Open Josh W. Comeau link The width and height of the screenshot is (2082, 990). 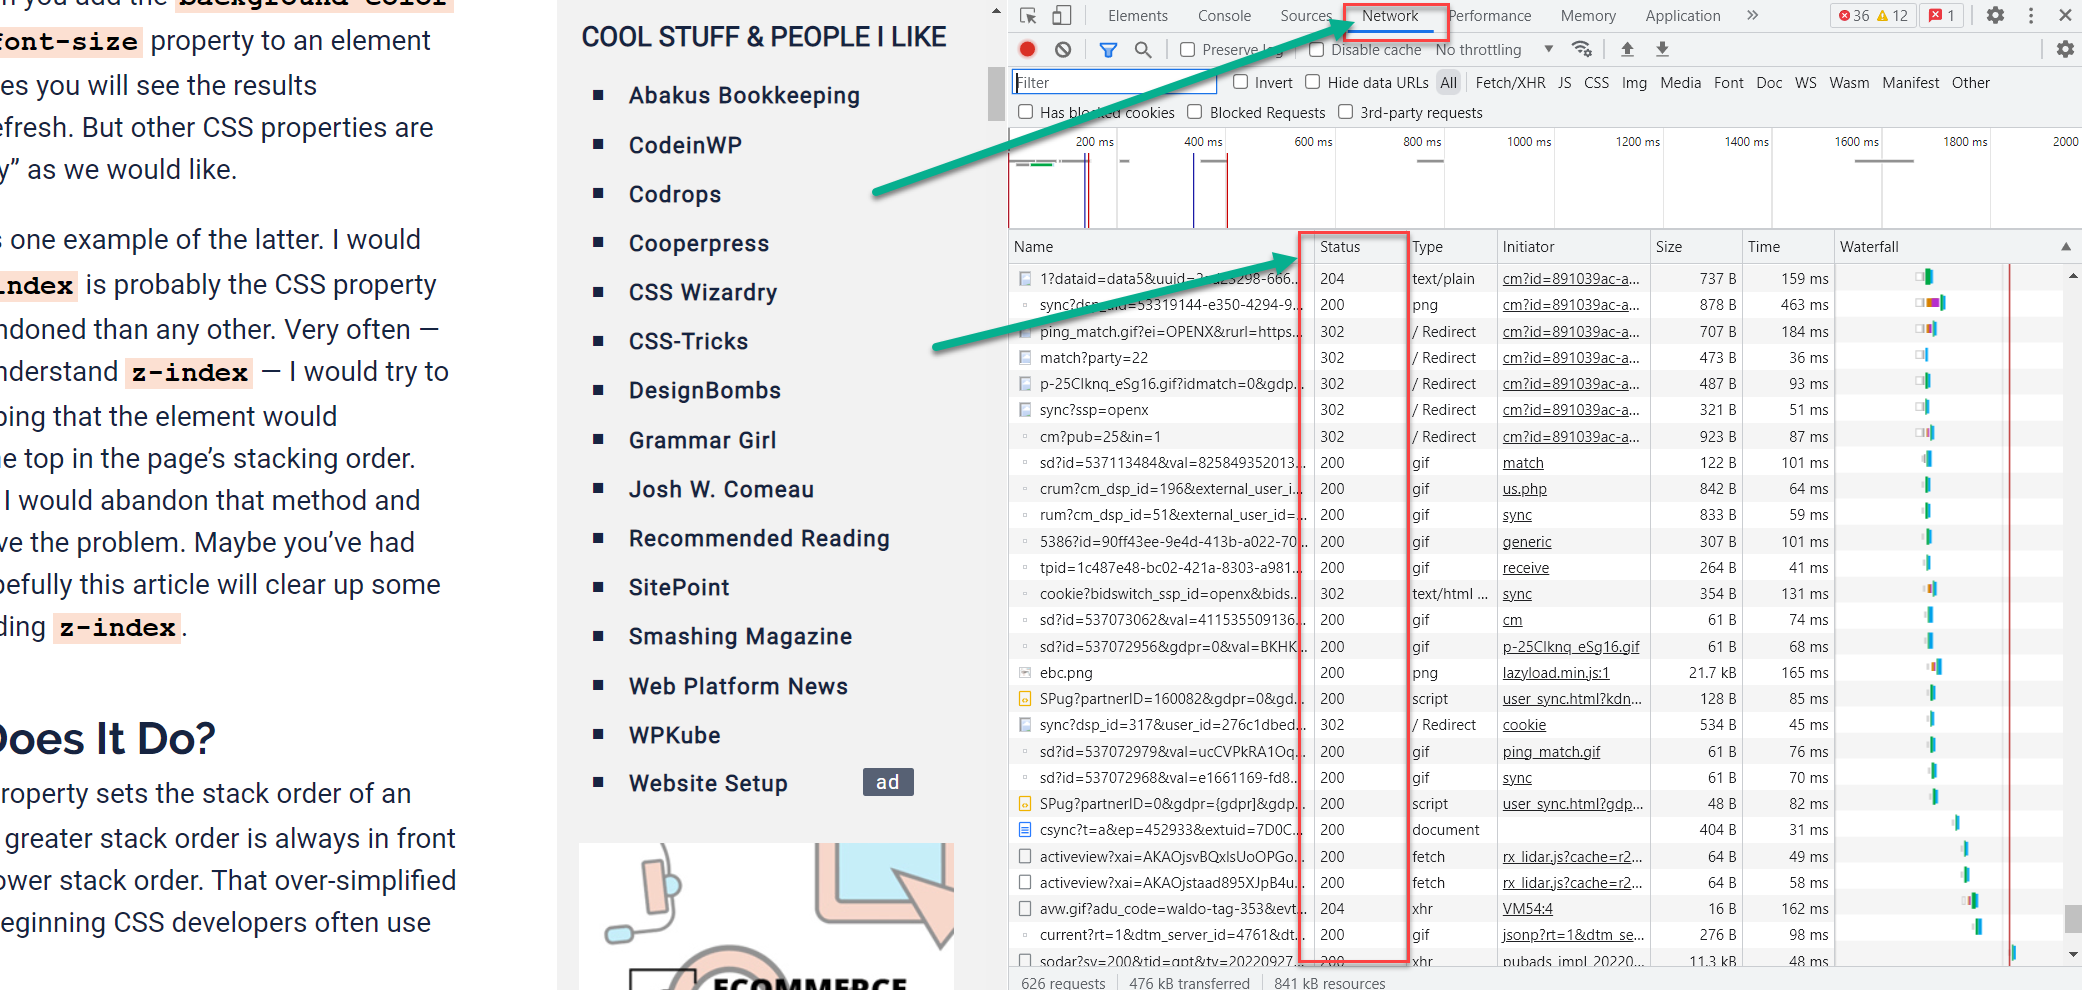tap(721, 489)
